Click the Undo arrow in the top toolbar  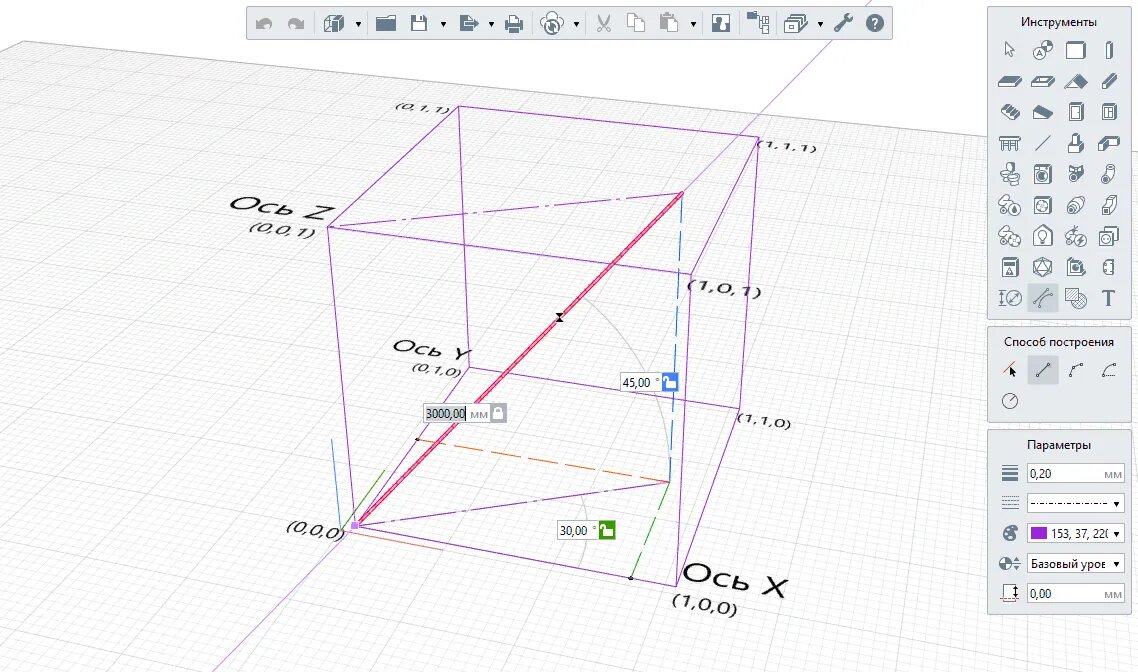263,24
